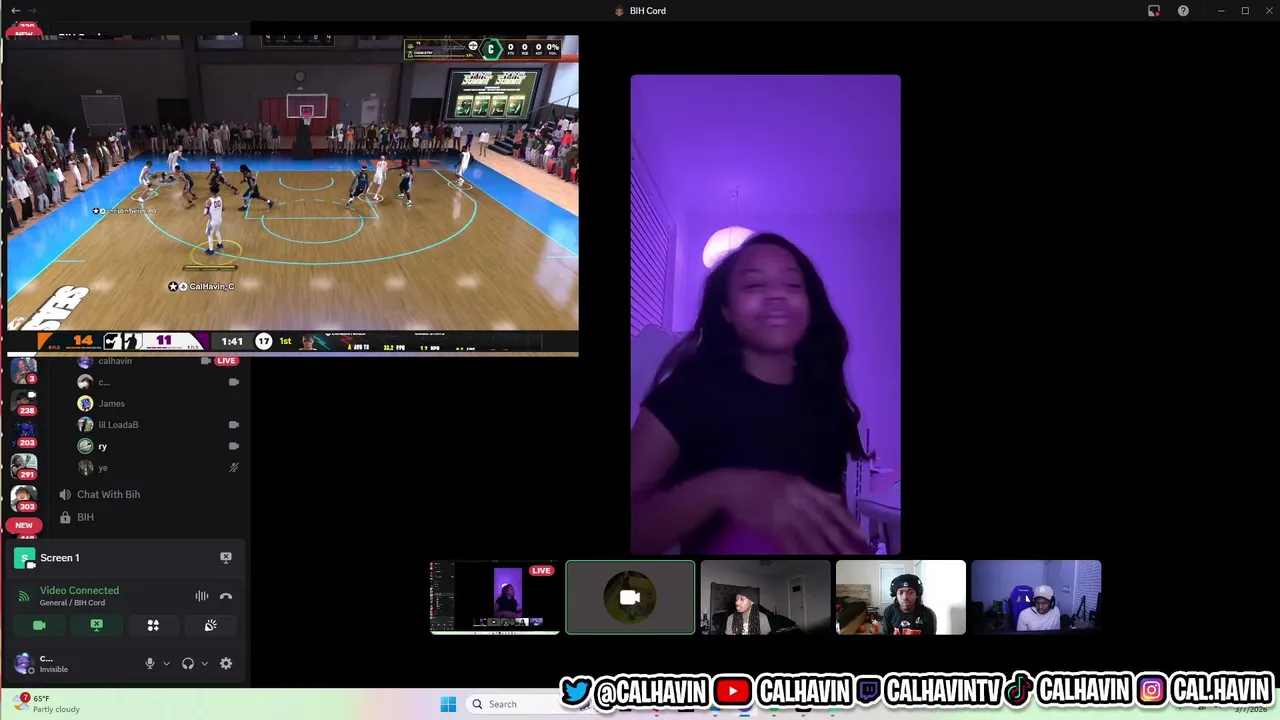Open the Screen 1 stream entry

pos(60,558)
